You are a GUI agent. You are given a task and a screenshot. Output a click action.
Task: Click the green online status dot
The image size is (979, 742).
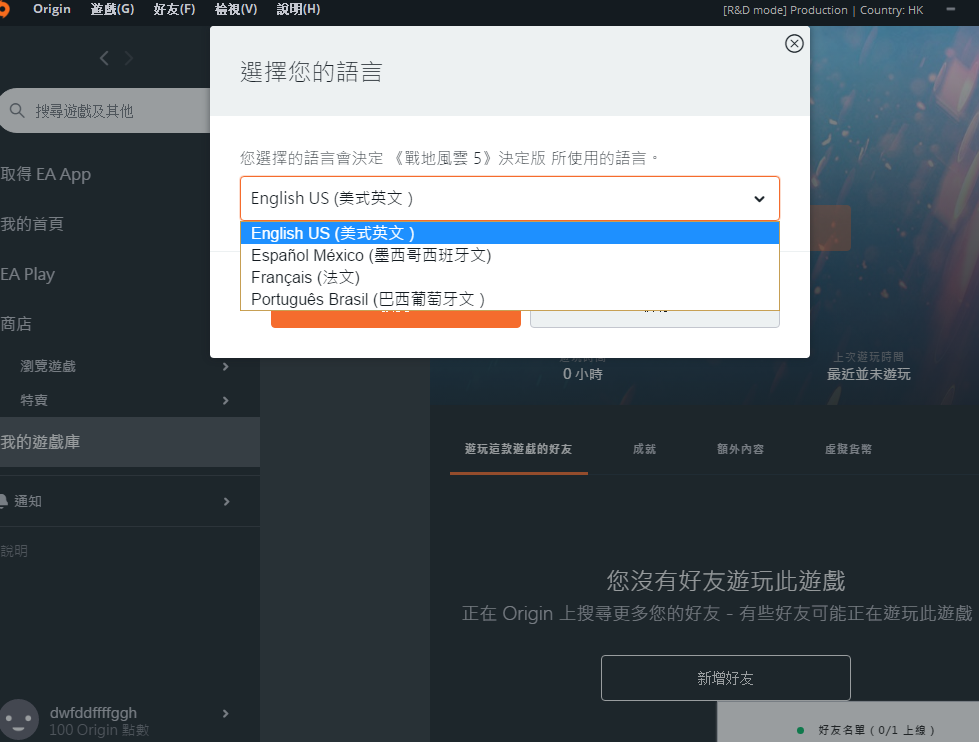pyautogui.click(x=800, y=731)
